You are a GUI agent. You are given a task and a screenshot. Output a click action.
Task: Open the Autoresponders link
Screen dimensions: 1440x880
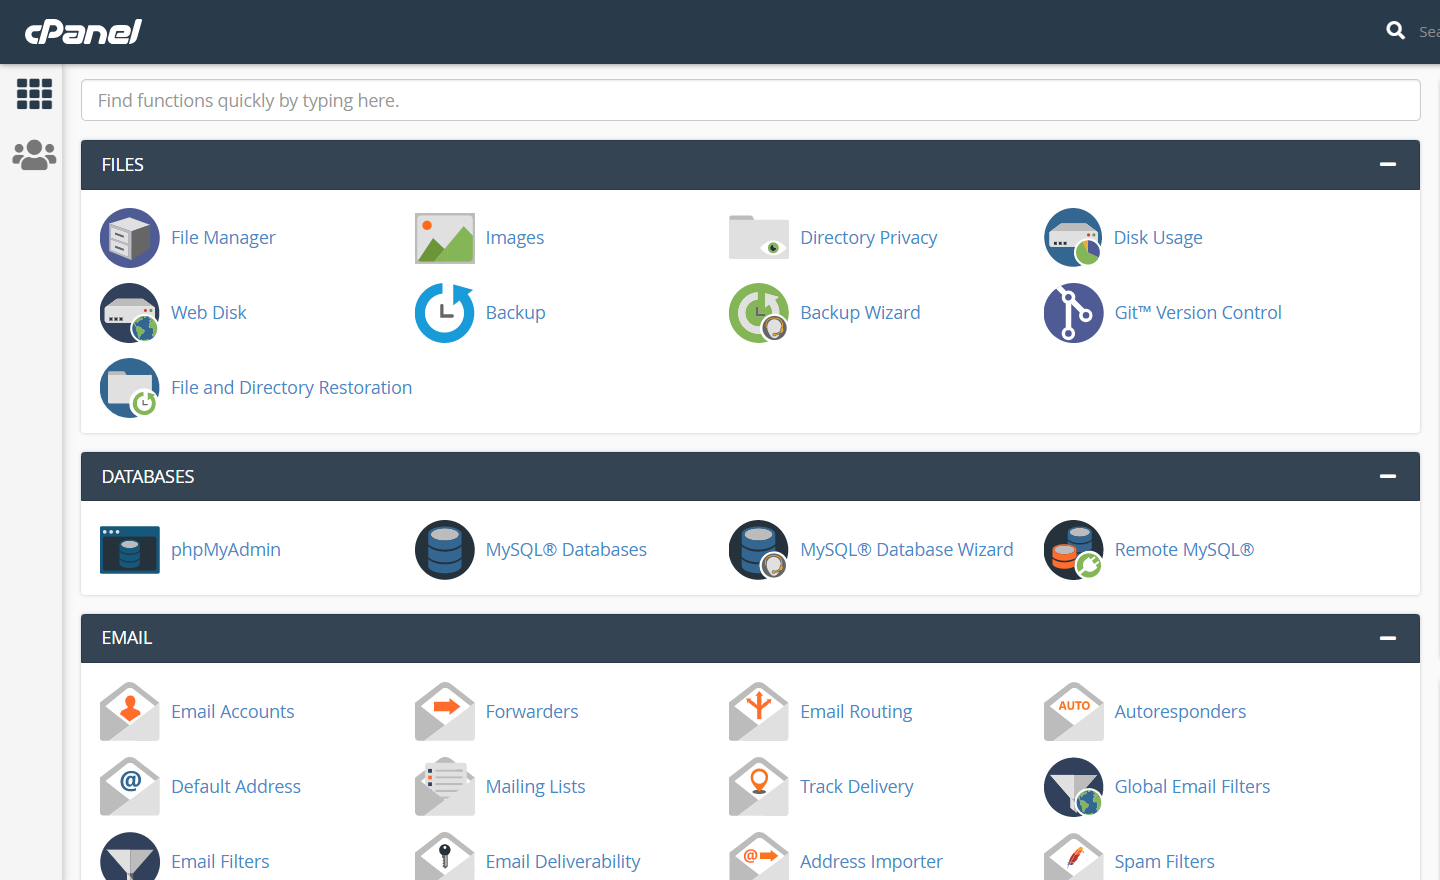1180,712
